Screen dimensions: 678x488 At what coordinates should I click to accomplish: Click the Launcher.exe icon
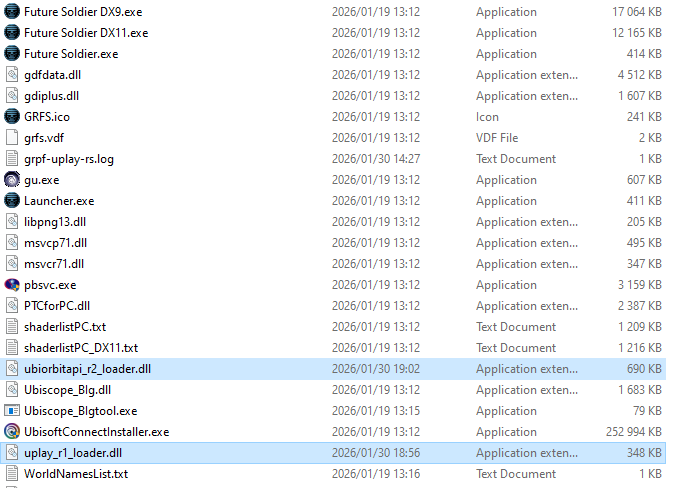[x=12, y=201]
